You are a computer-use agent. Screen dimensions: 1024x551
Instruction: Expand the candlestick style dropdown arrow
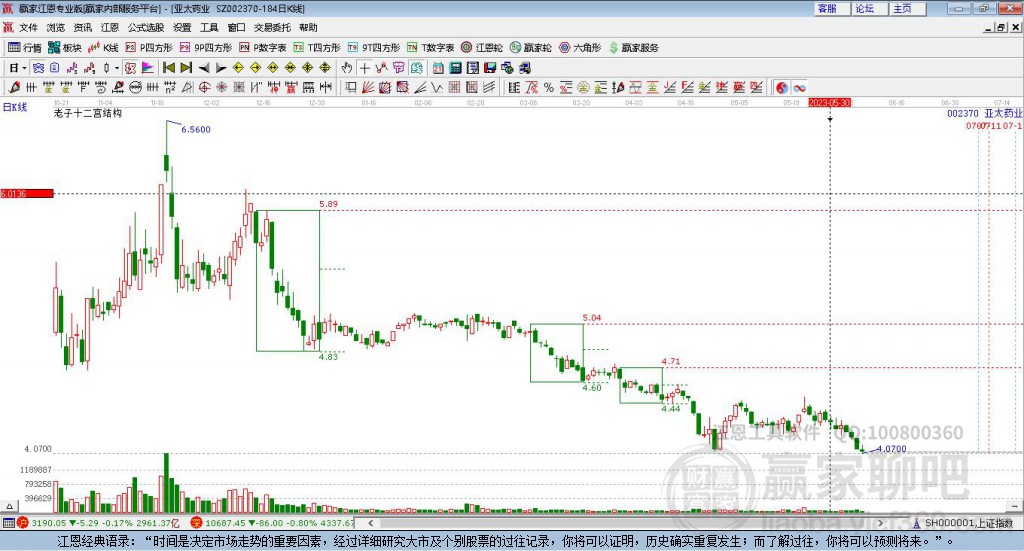117,68
